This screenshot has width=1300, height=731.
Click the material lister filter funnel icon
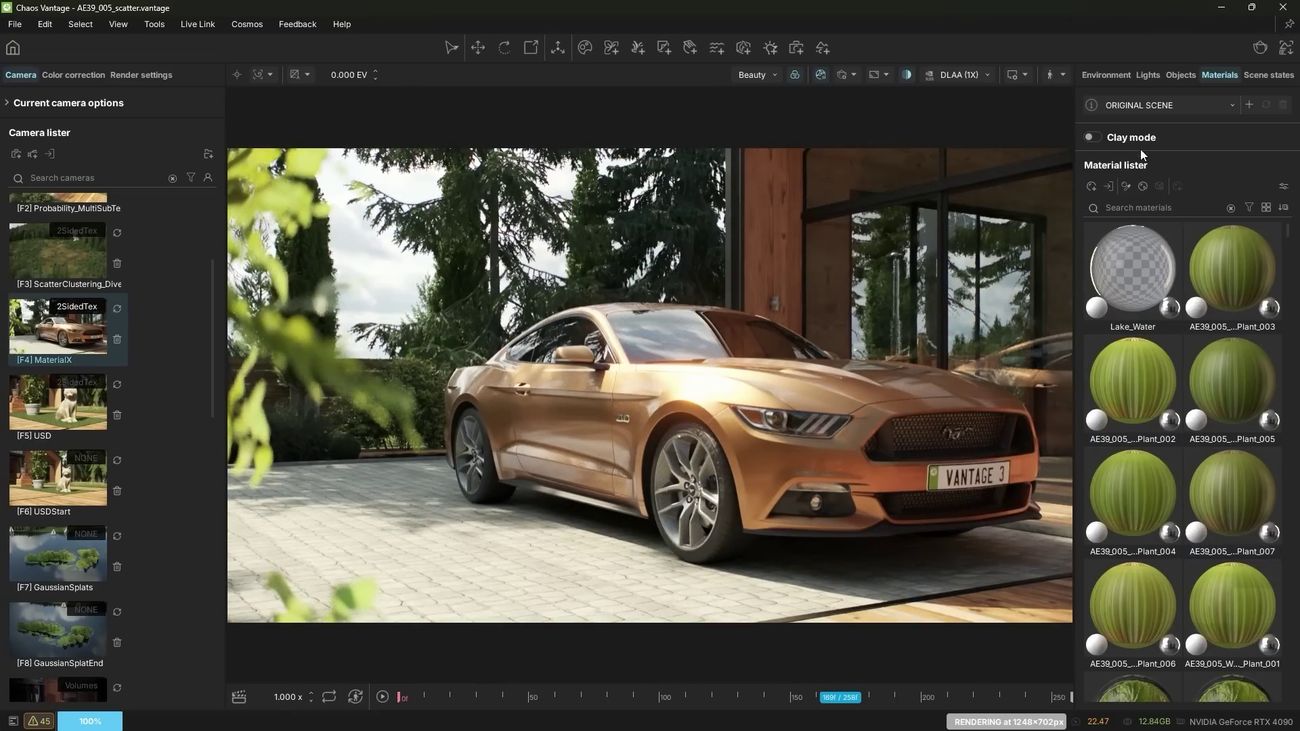(1249, 208)
